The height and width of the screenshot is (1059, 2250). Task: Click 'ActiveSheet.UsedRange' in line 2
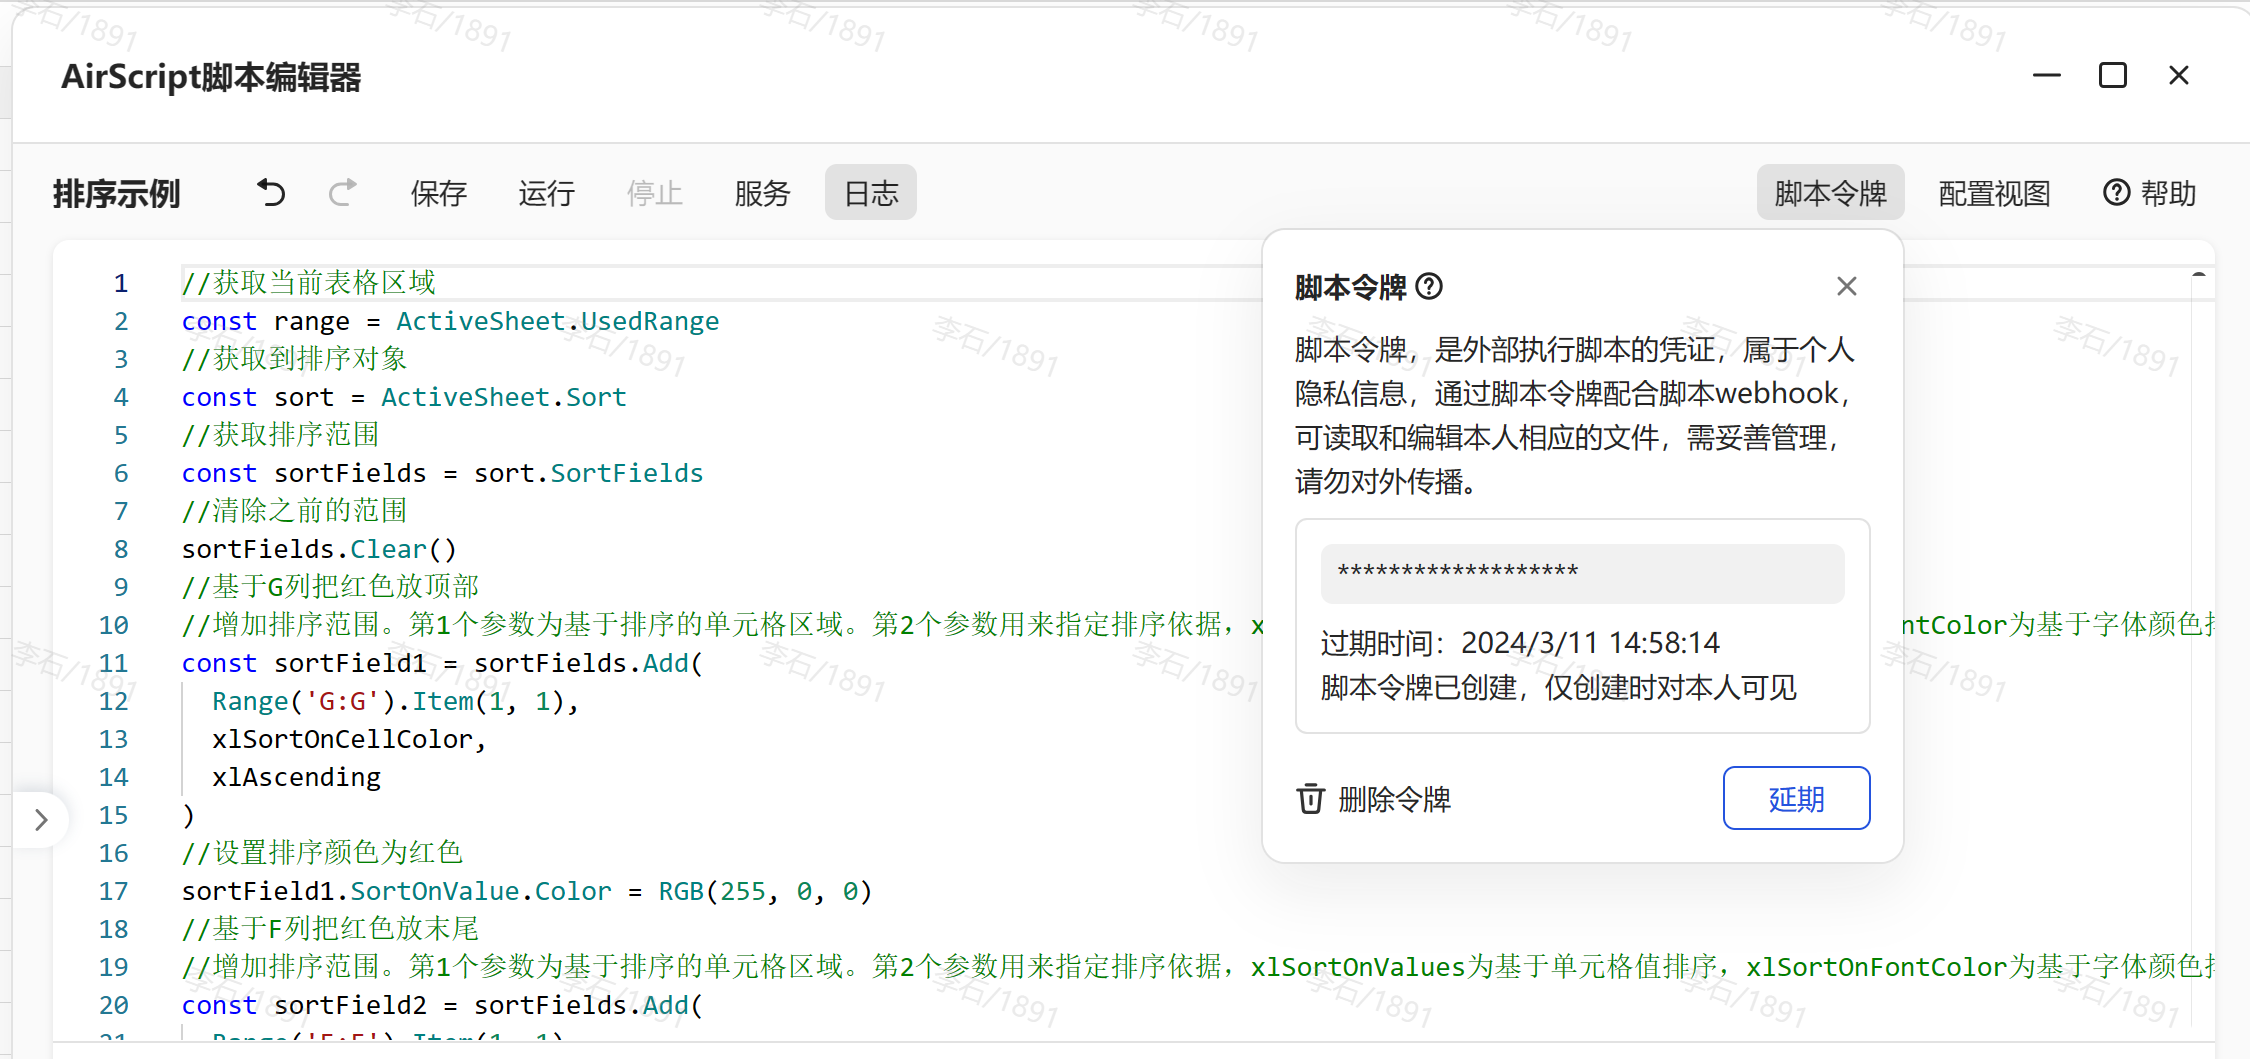557,321
